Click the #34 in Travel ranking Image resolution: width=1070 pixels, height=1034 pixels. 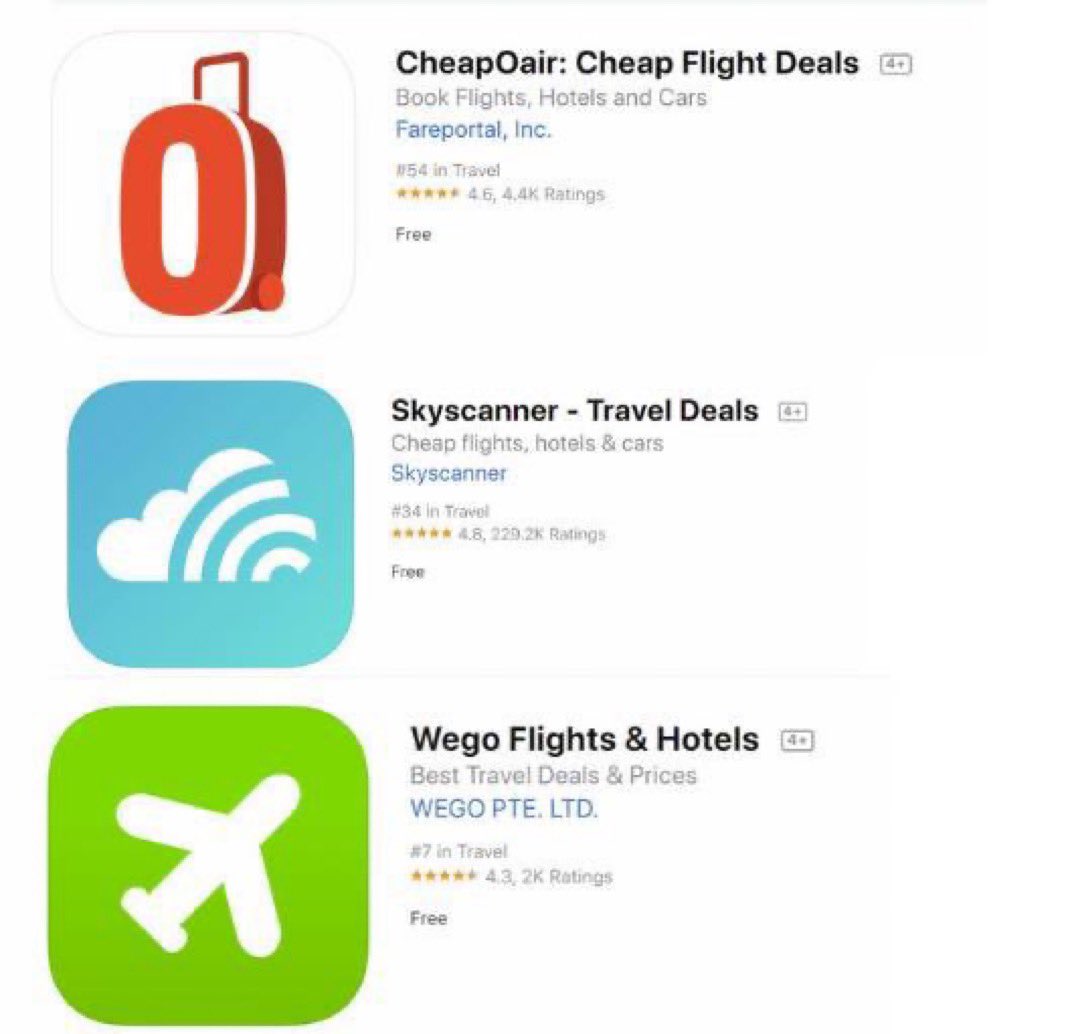tap(440, 511)
